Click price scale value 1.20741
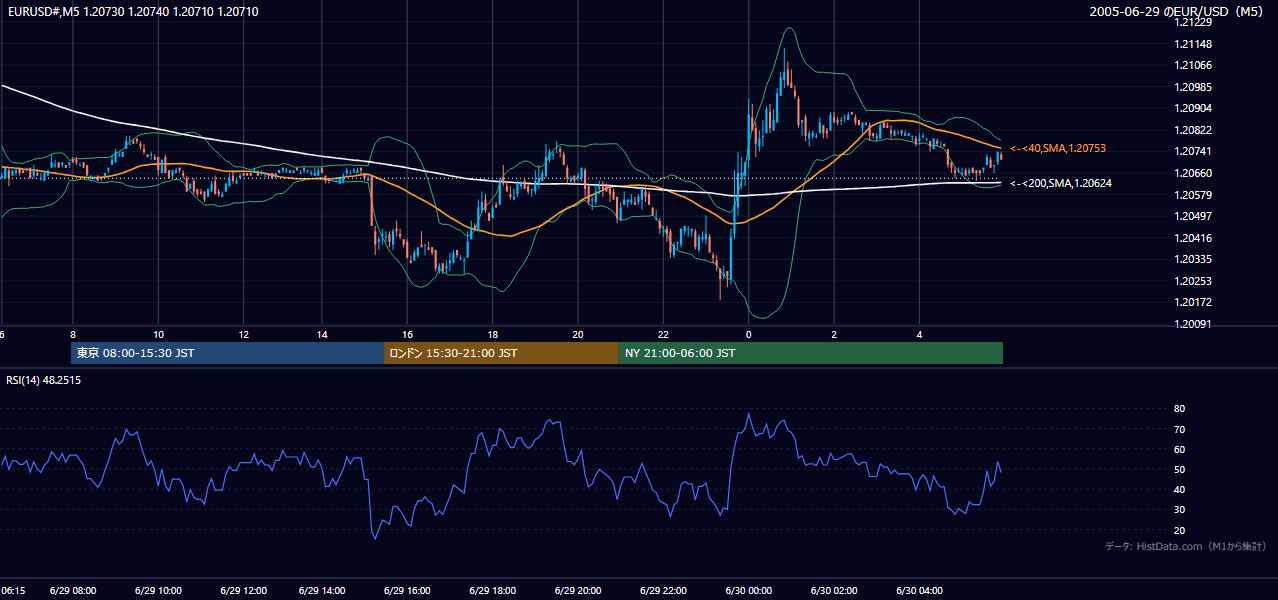Screen dimensions: 1278x600 point(1192,151)
